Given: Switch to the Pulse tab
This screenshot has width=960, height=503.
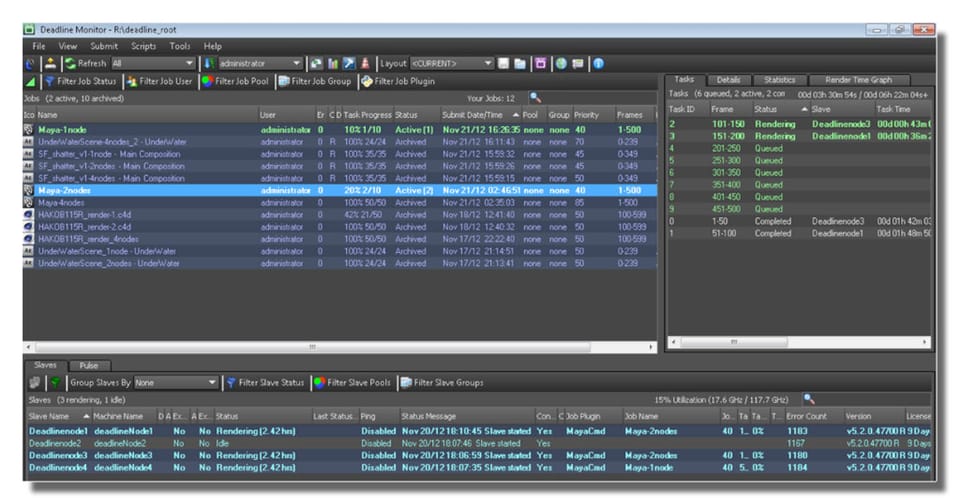Looking at the screenshot, I should [88, 365].
